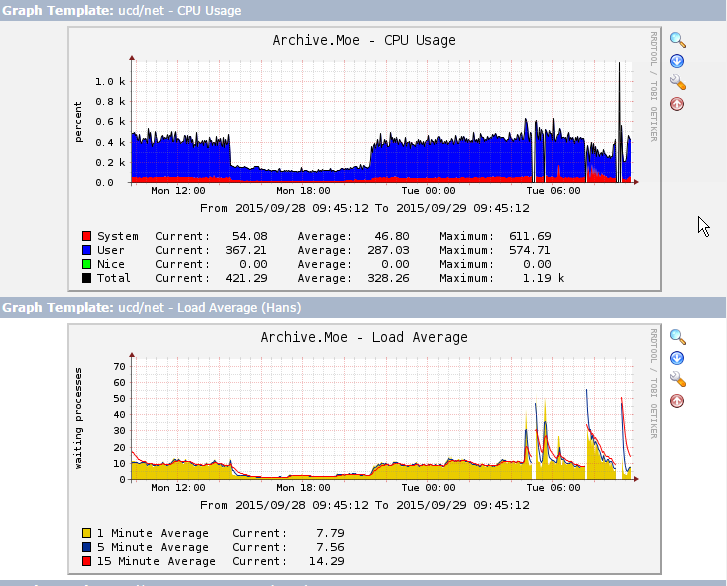The image size is (727, 586).
Task: Click the black Total legend swatch
Action: coord(86,278)
